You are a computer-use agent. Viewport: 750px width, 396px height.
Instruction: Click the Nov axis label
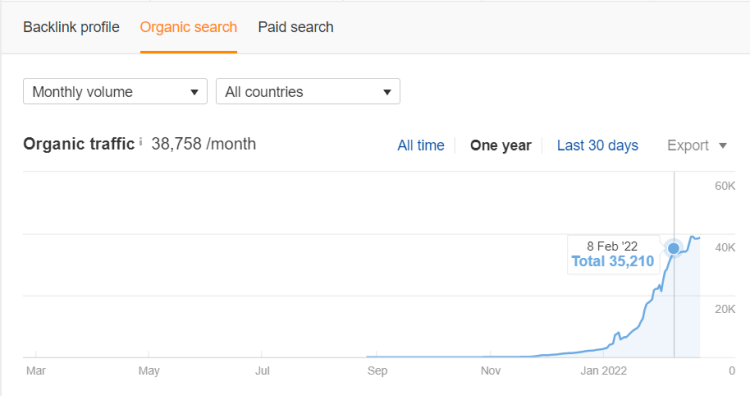pyautogui.click(x=491, y=371)
